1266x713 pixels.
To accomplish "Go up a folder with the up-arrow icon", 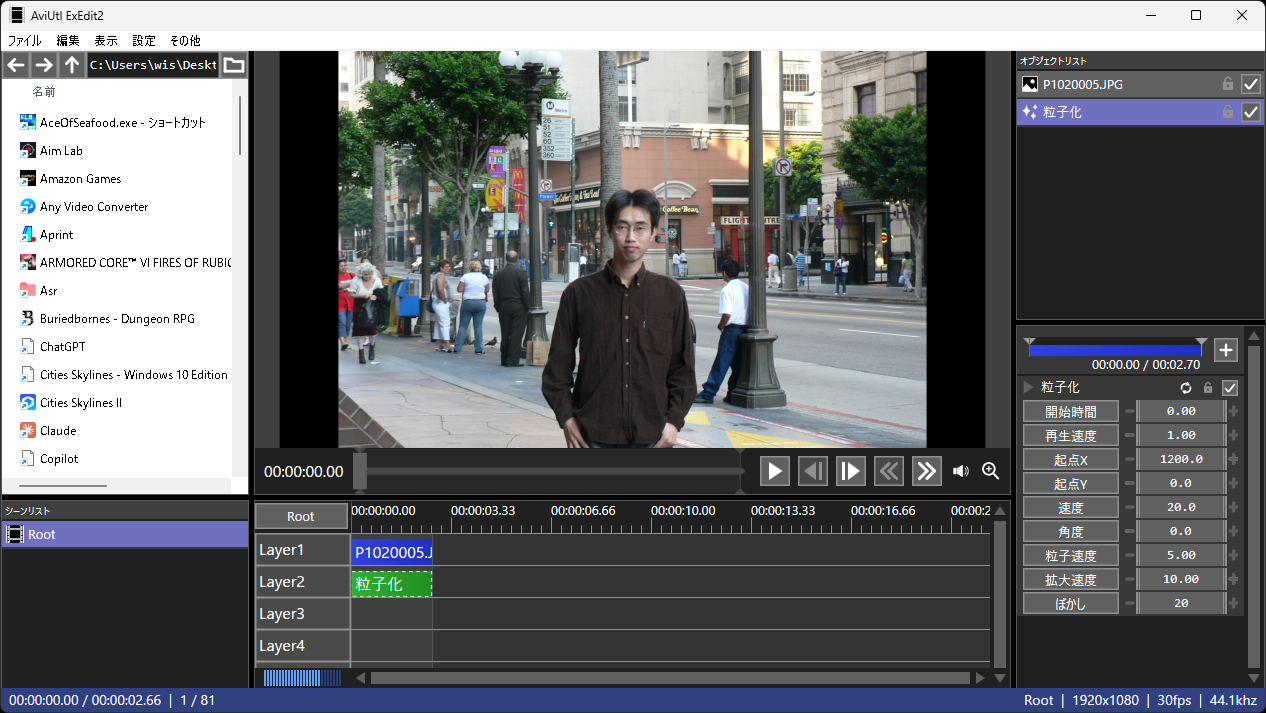I will [x=70, y=64].
